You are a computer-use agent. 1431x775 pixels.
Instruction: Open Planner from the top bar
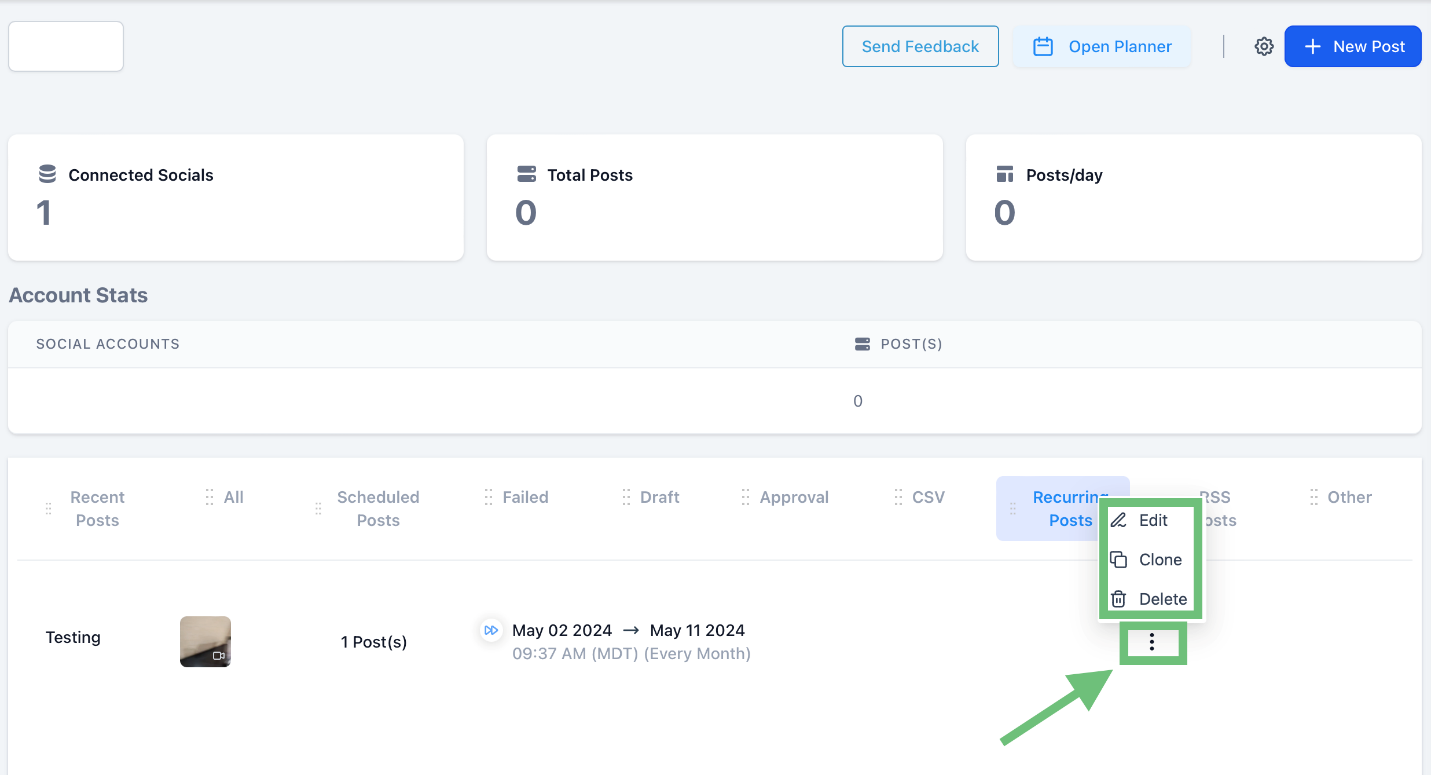(1102, 47)
